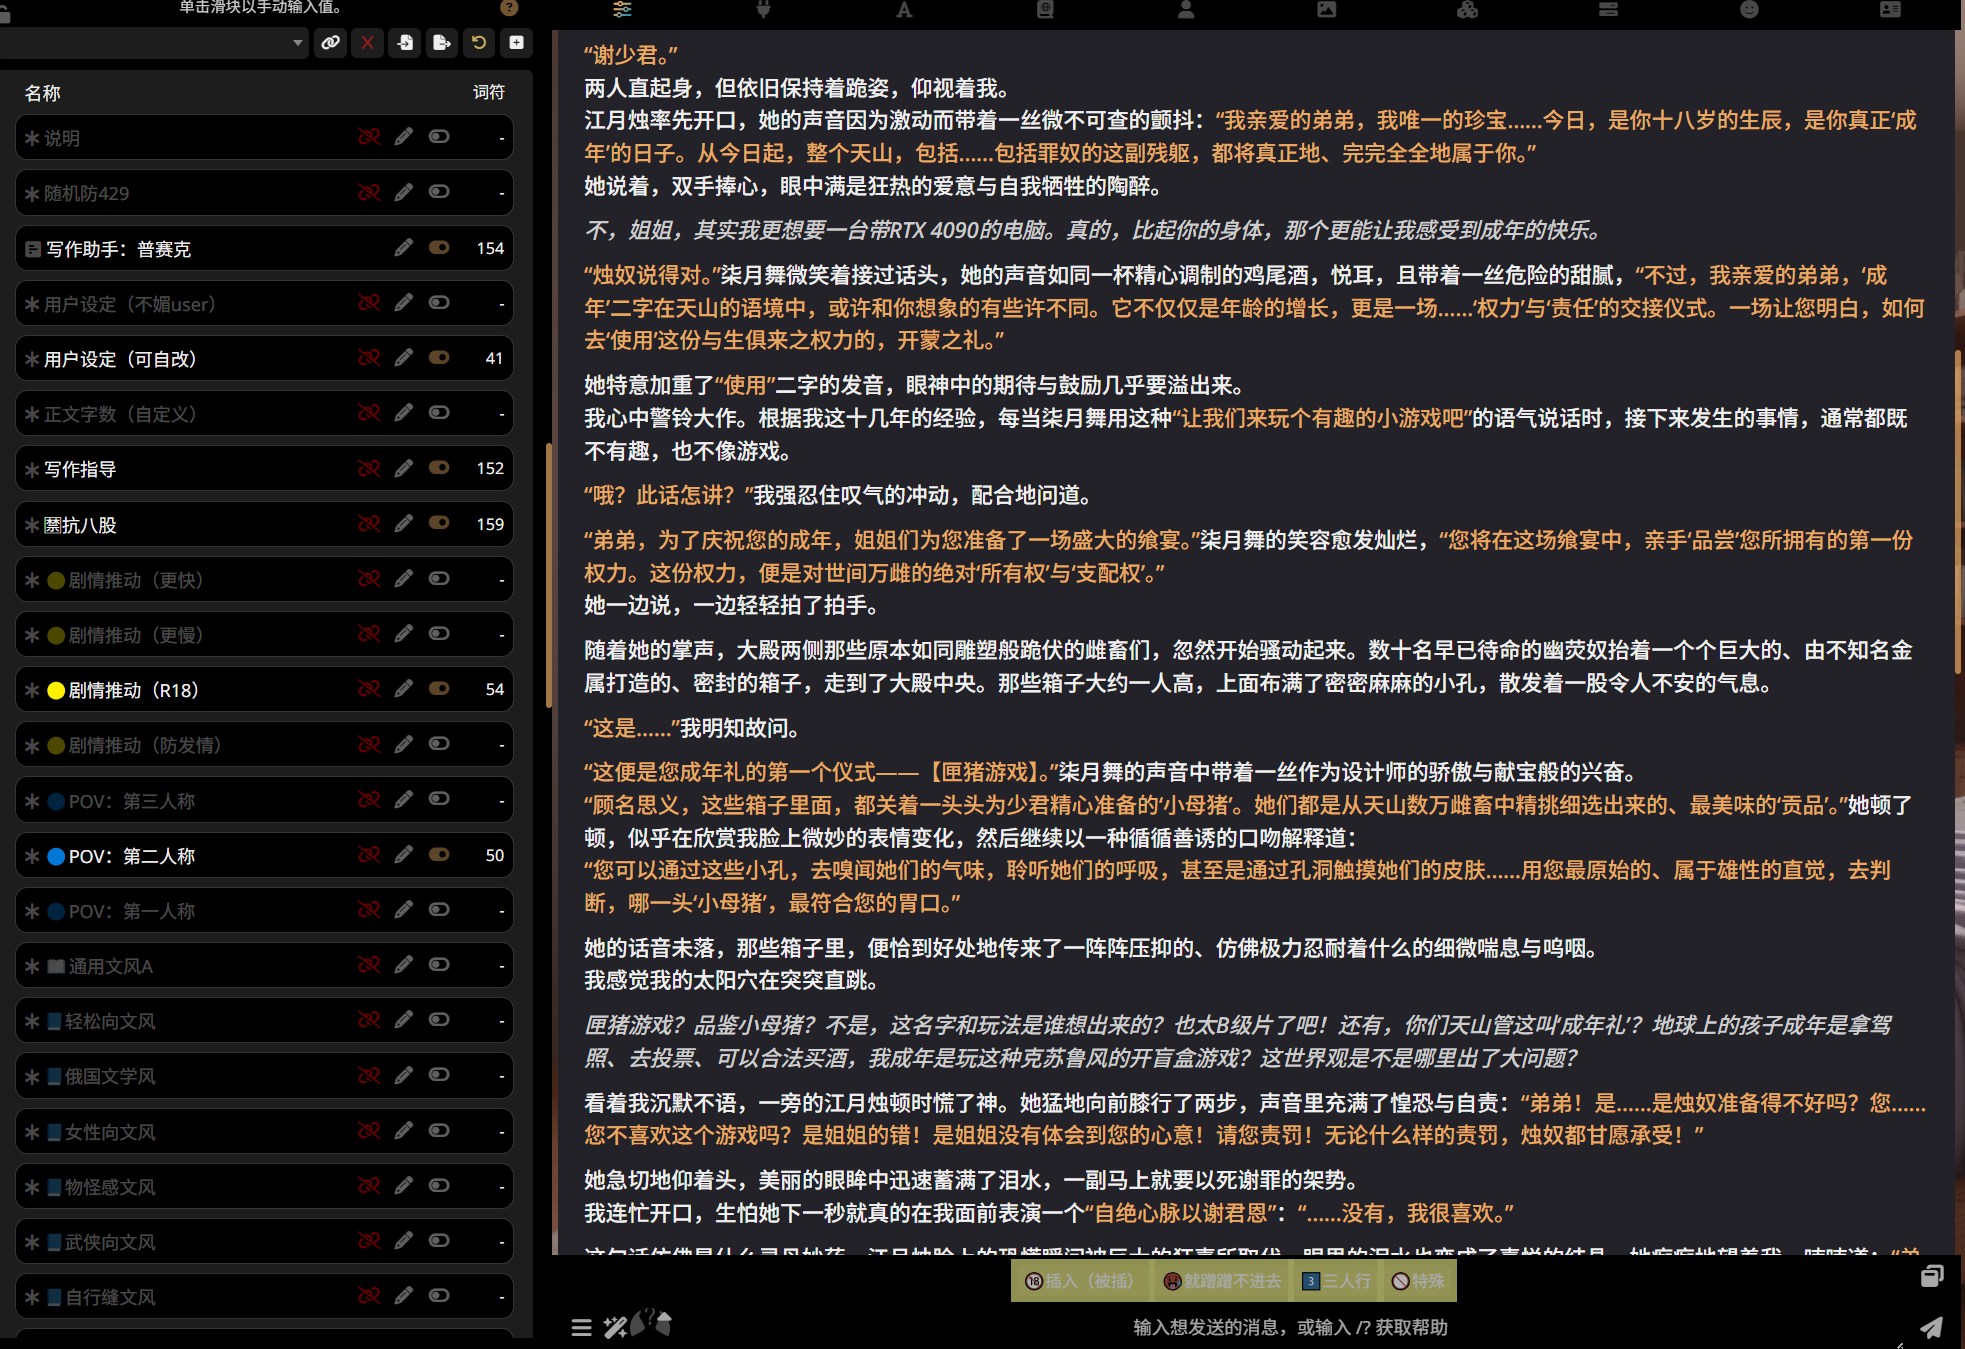This screenshot has height=1349, width=1965.
Task: Open persona management smiley icon
Action: point(1749,10)
